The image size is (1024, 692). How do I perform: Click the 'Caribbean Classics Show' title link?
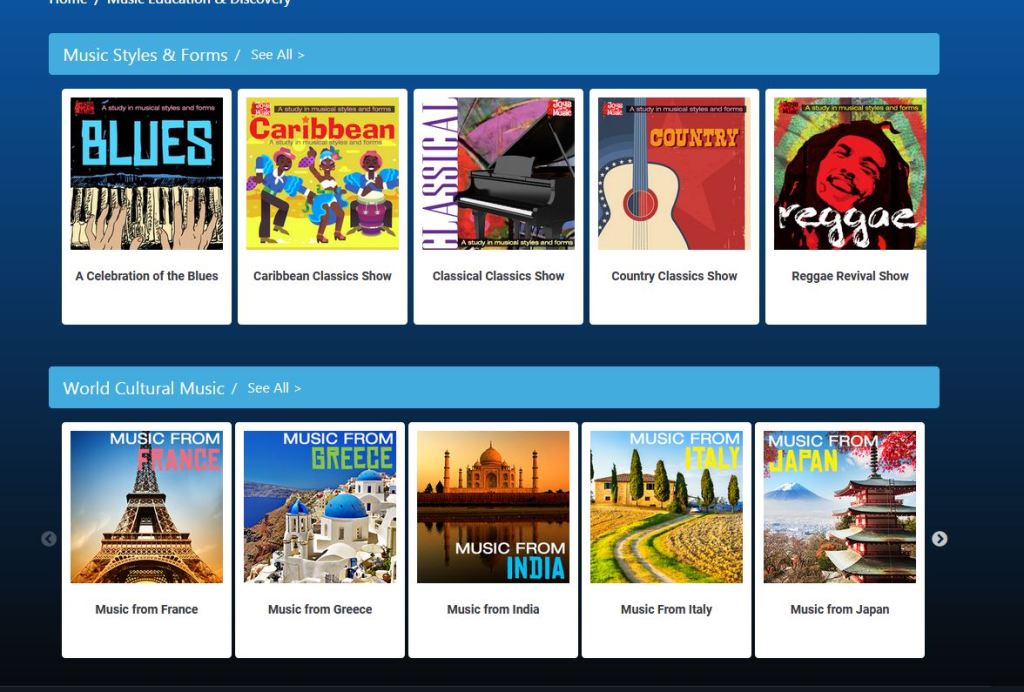pos(322,276)
